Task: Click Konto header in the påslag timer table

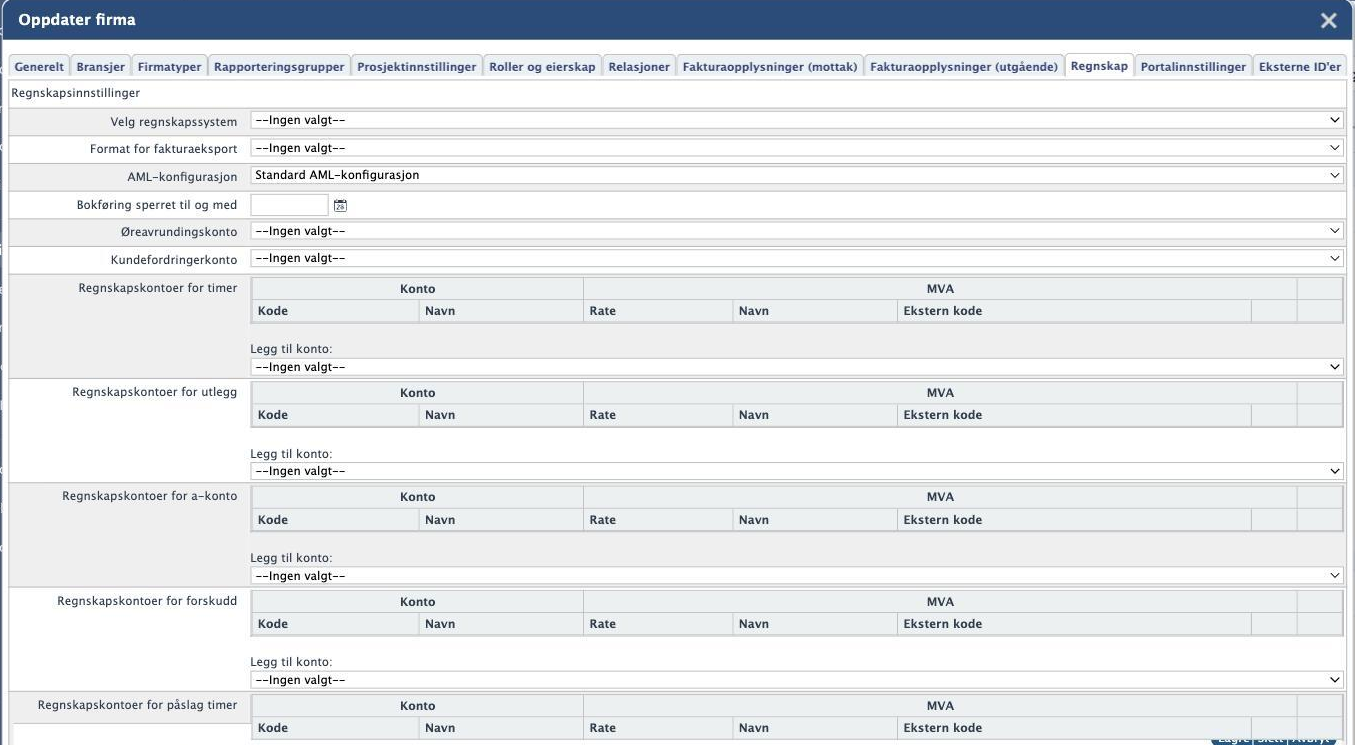Action: point(417,706)
